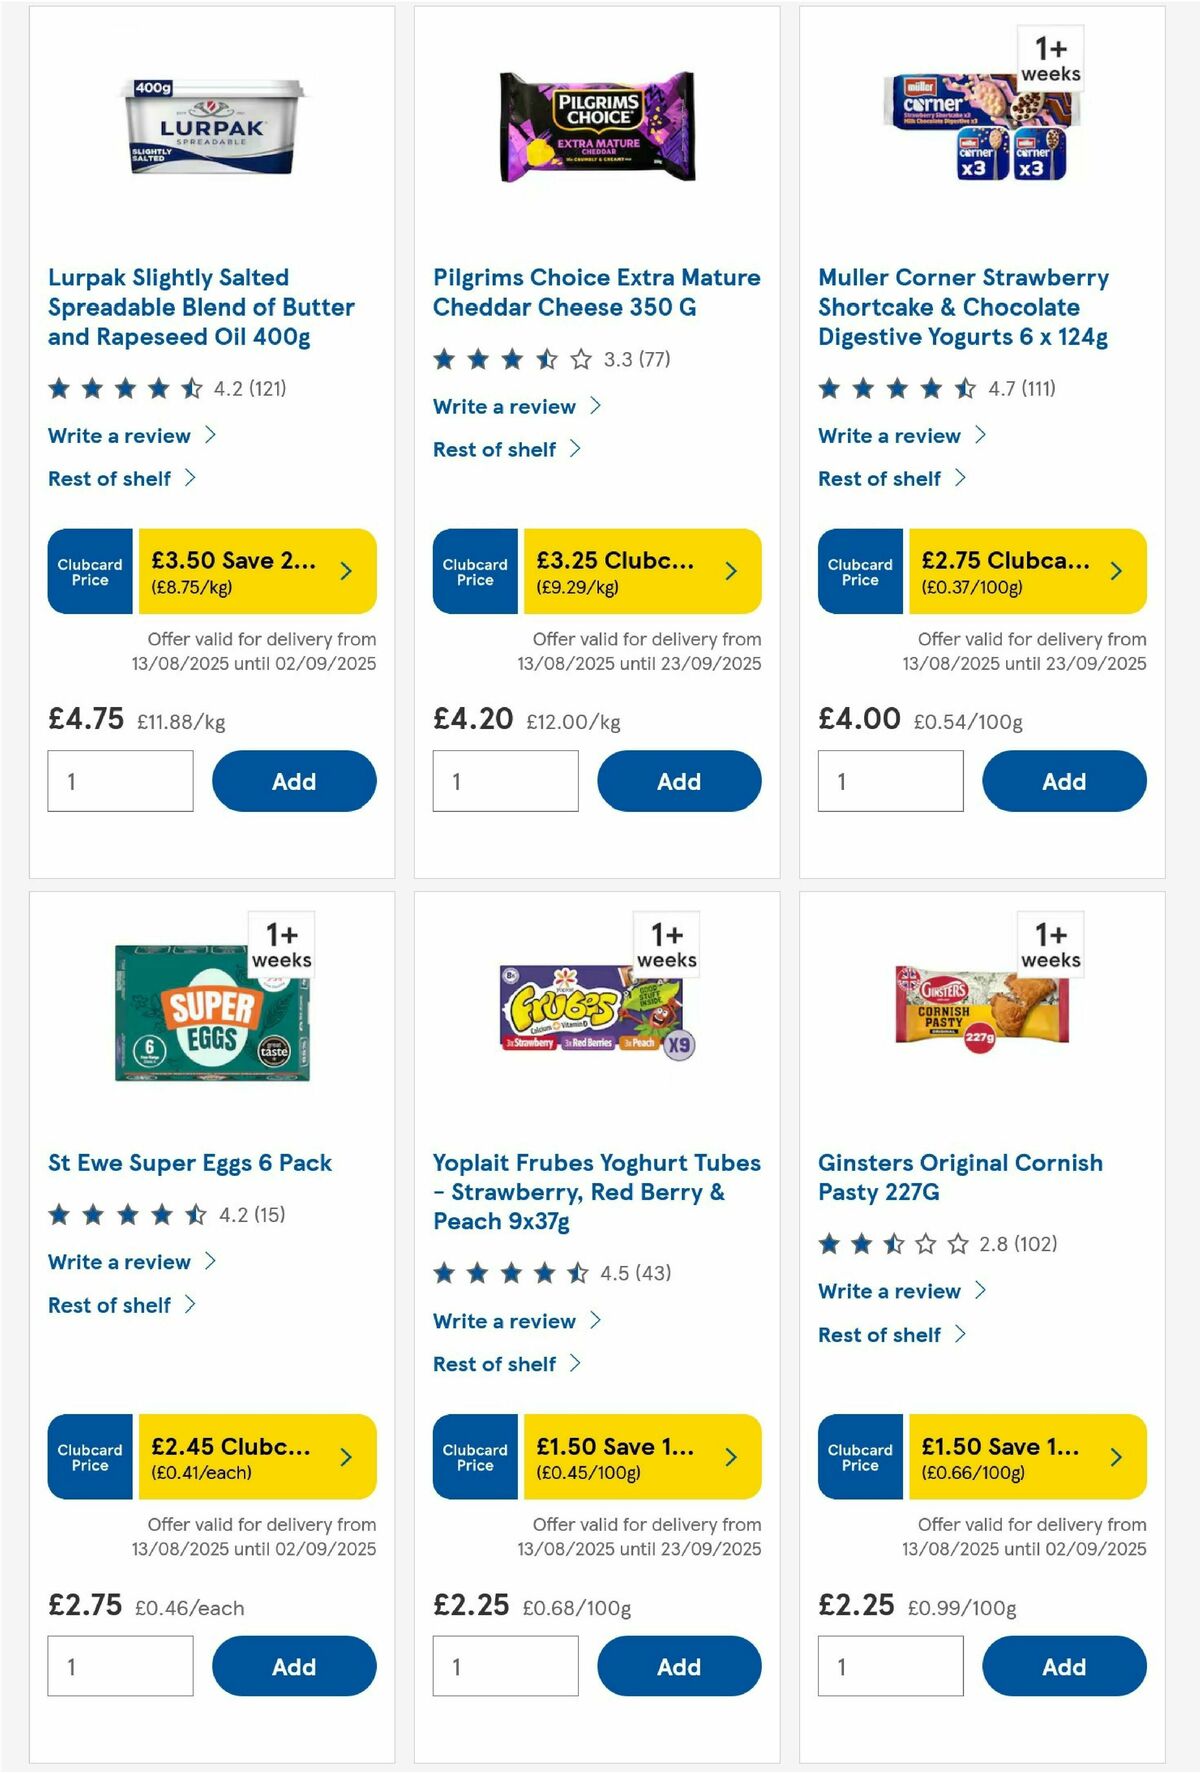Open the Yoplait Frubes Clubcard deal arrow
The image size is (1200, 1773).
(731, 1457)
